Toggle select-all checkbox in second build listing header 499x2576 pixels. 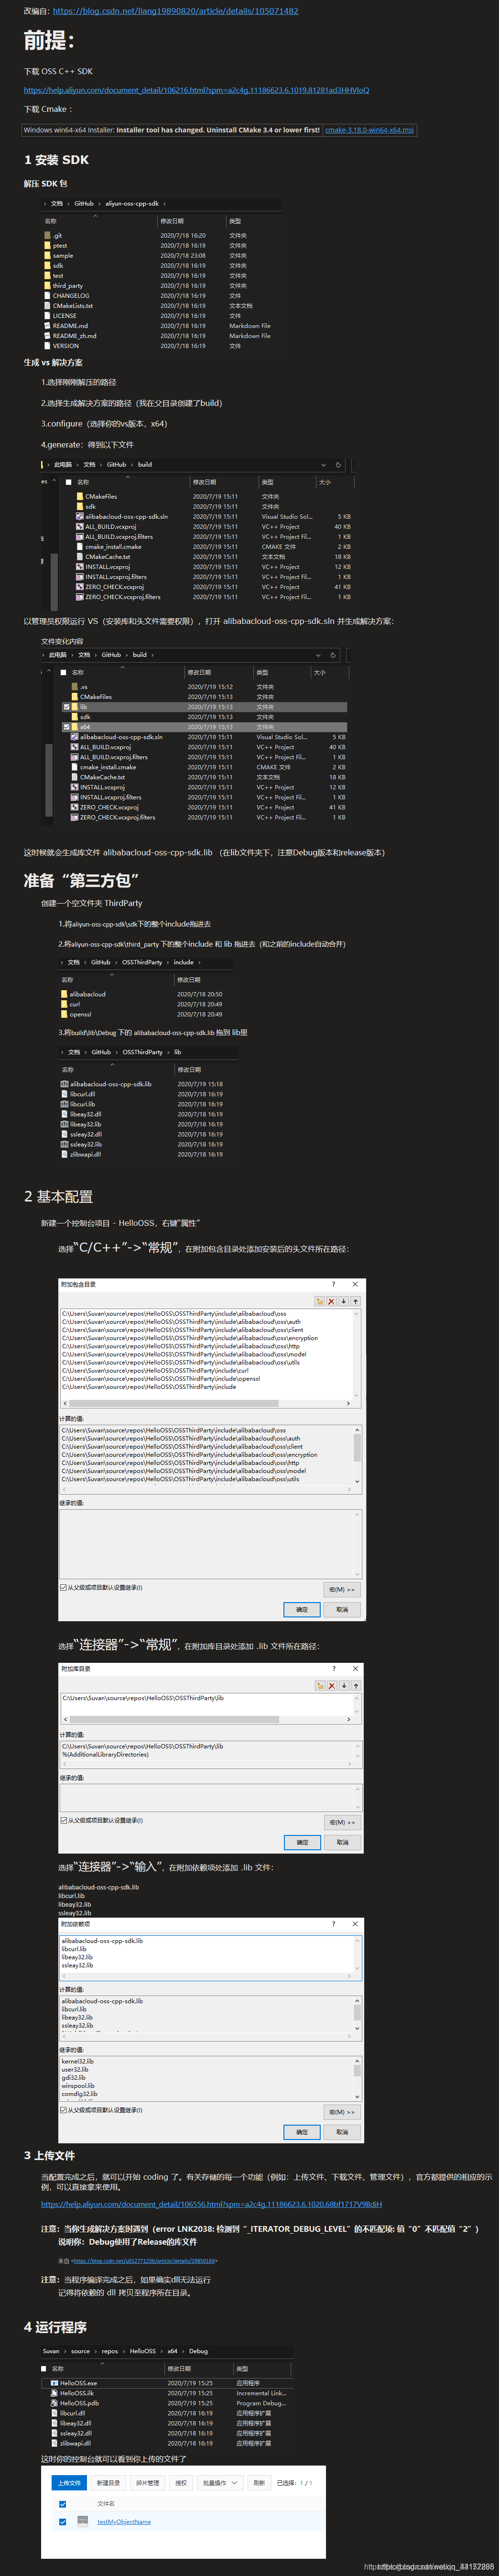(64, 673)
